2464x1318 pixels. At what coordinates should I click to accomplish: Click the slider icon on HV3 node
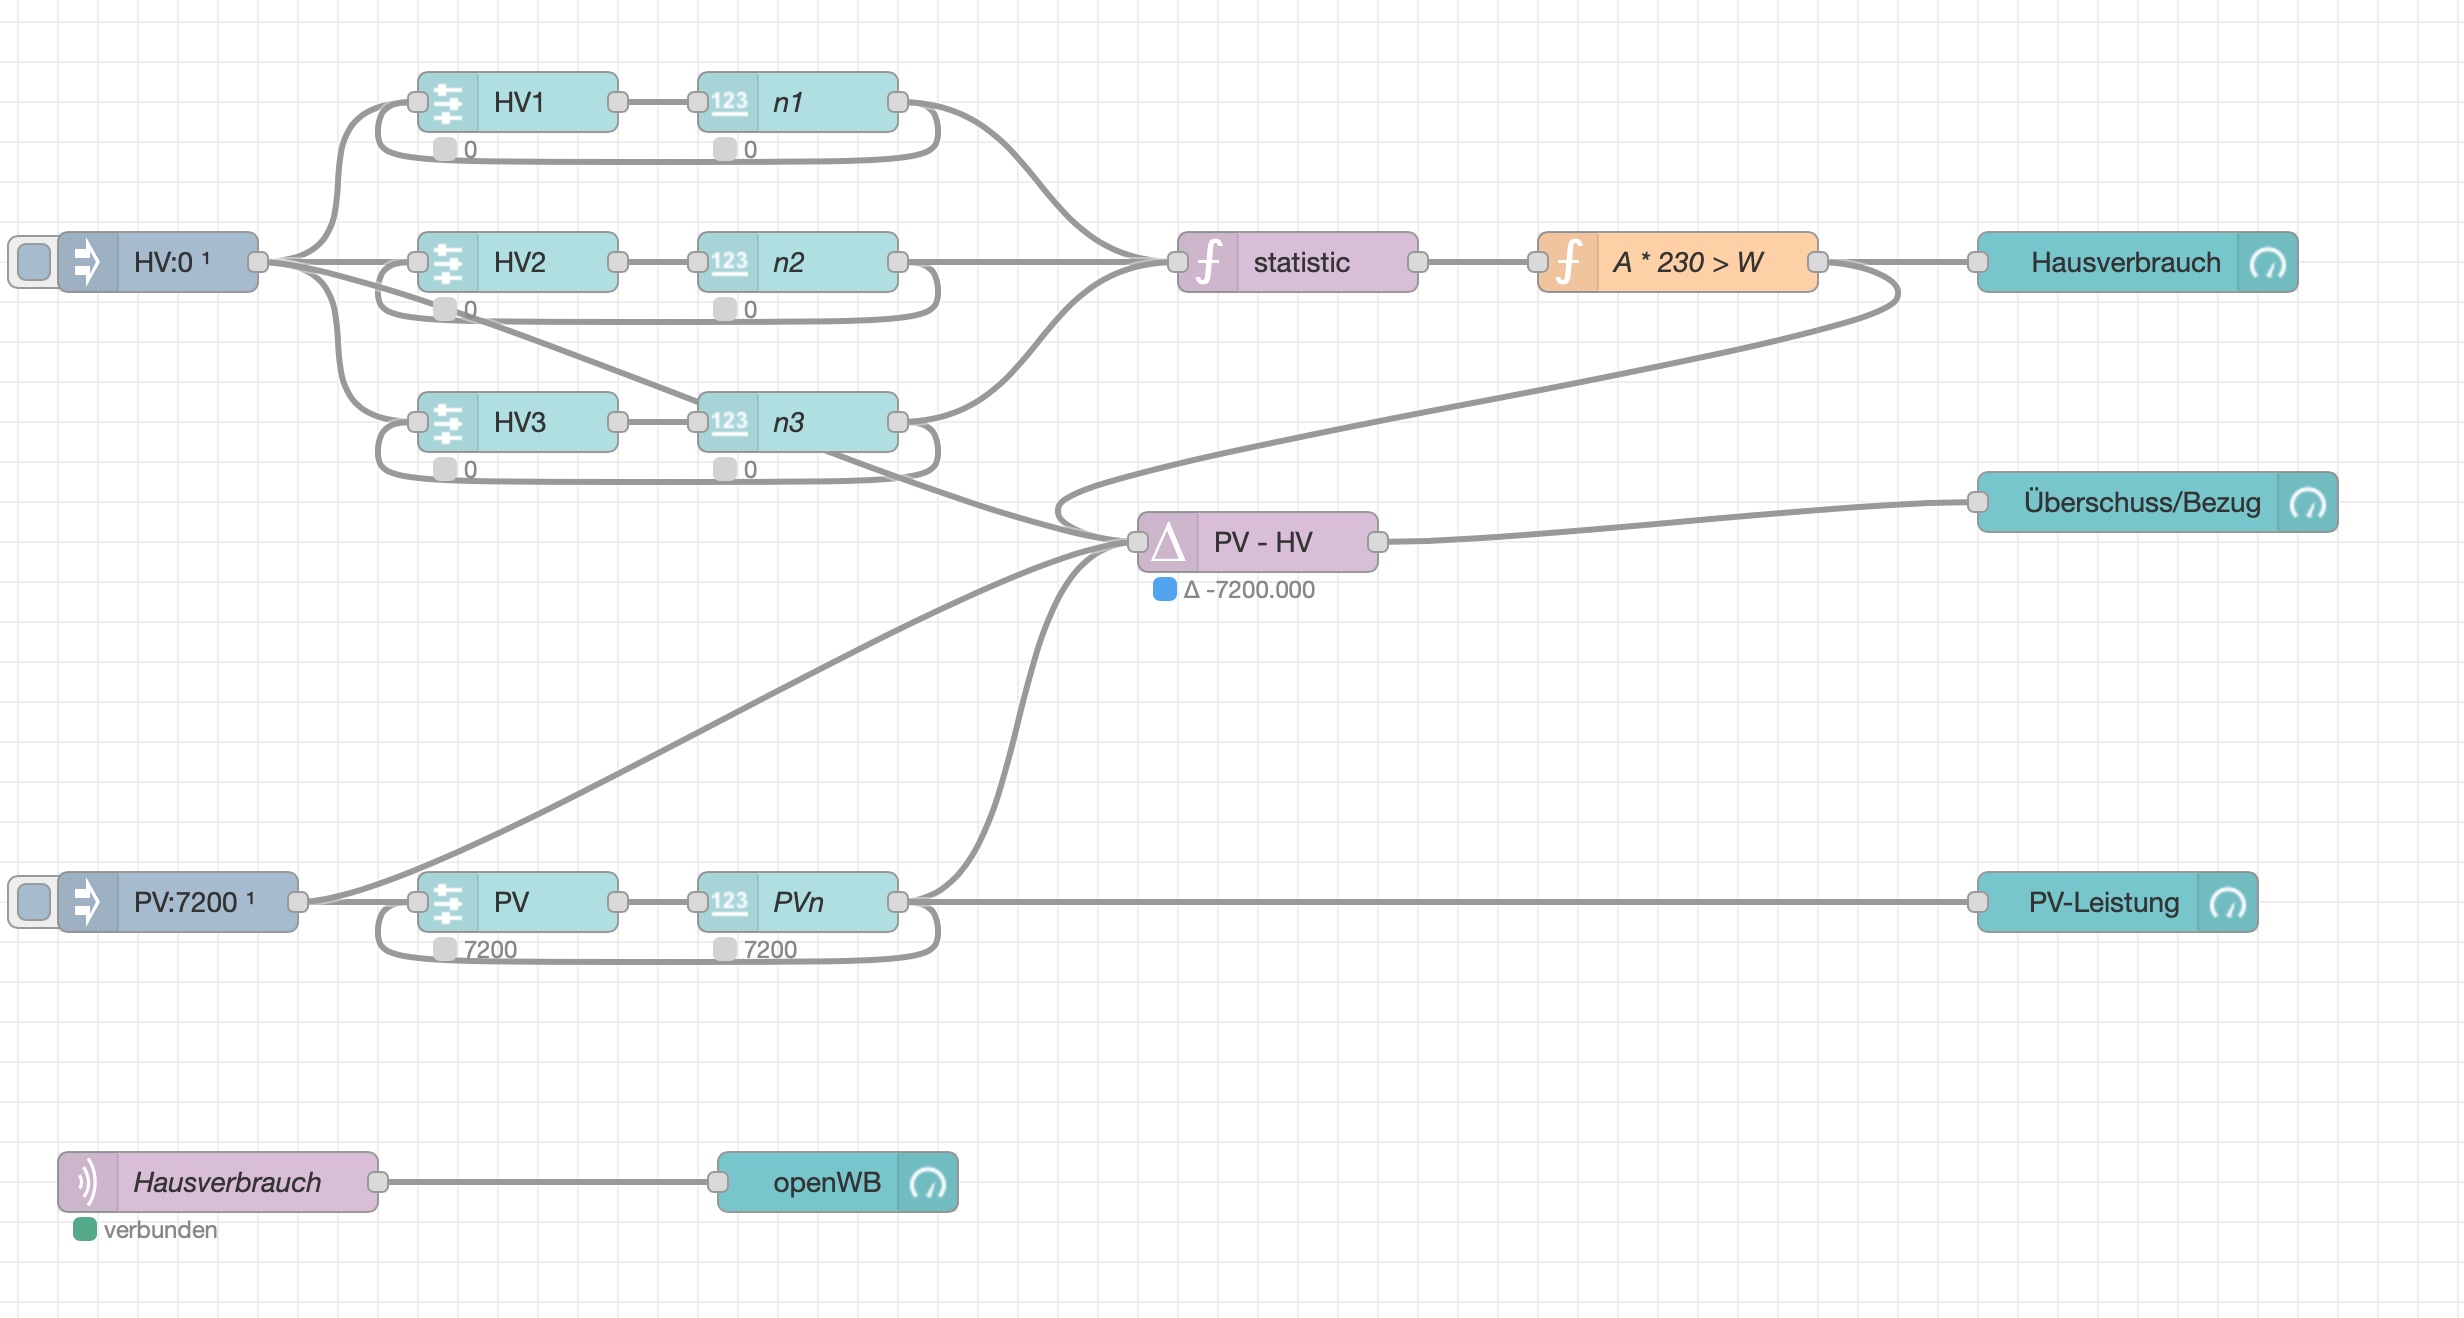click(x=447, y=423)
